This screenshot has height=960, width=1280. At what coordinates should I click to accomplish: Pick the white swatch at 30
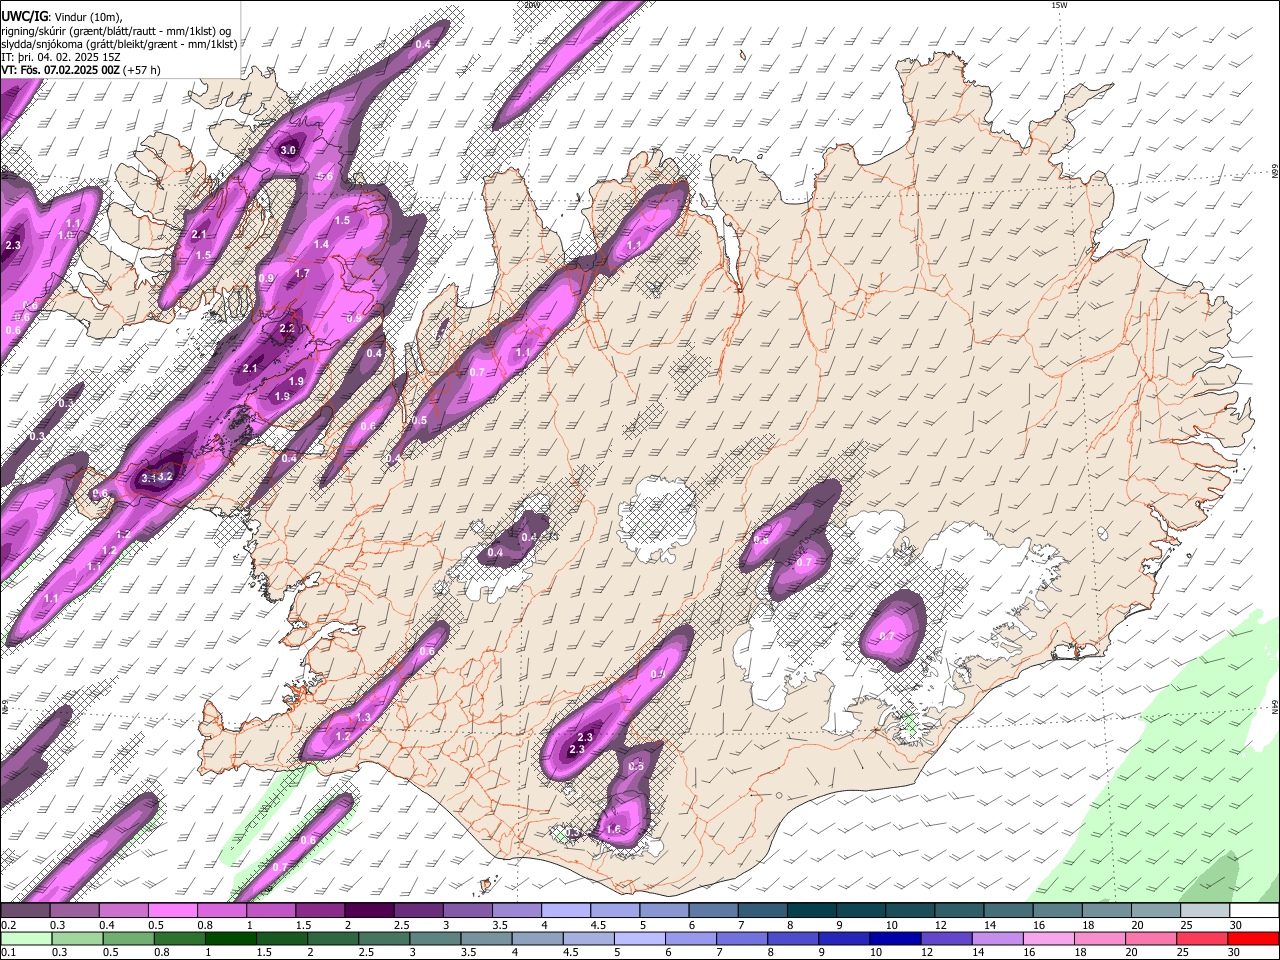tap(1254, 911)
